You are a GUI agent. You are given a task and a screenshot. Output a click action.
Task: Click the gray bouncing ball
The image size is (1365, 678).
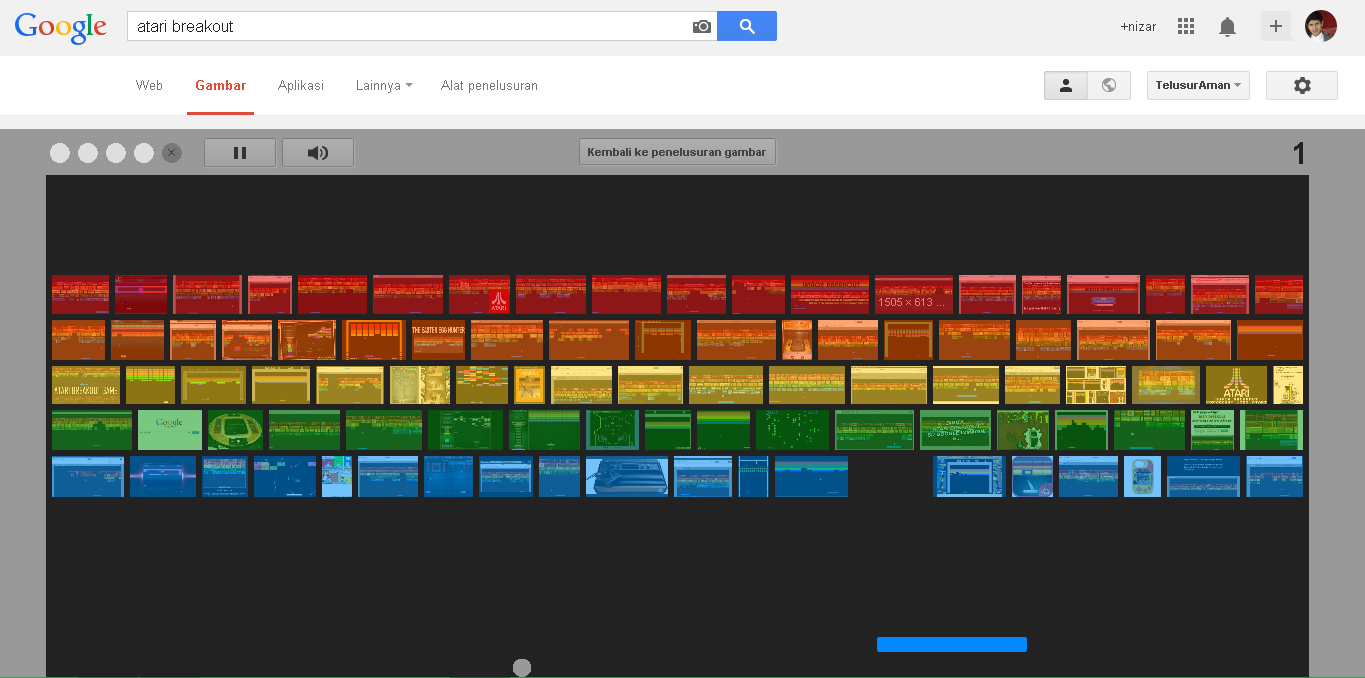[x=522, y=668]
